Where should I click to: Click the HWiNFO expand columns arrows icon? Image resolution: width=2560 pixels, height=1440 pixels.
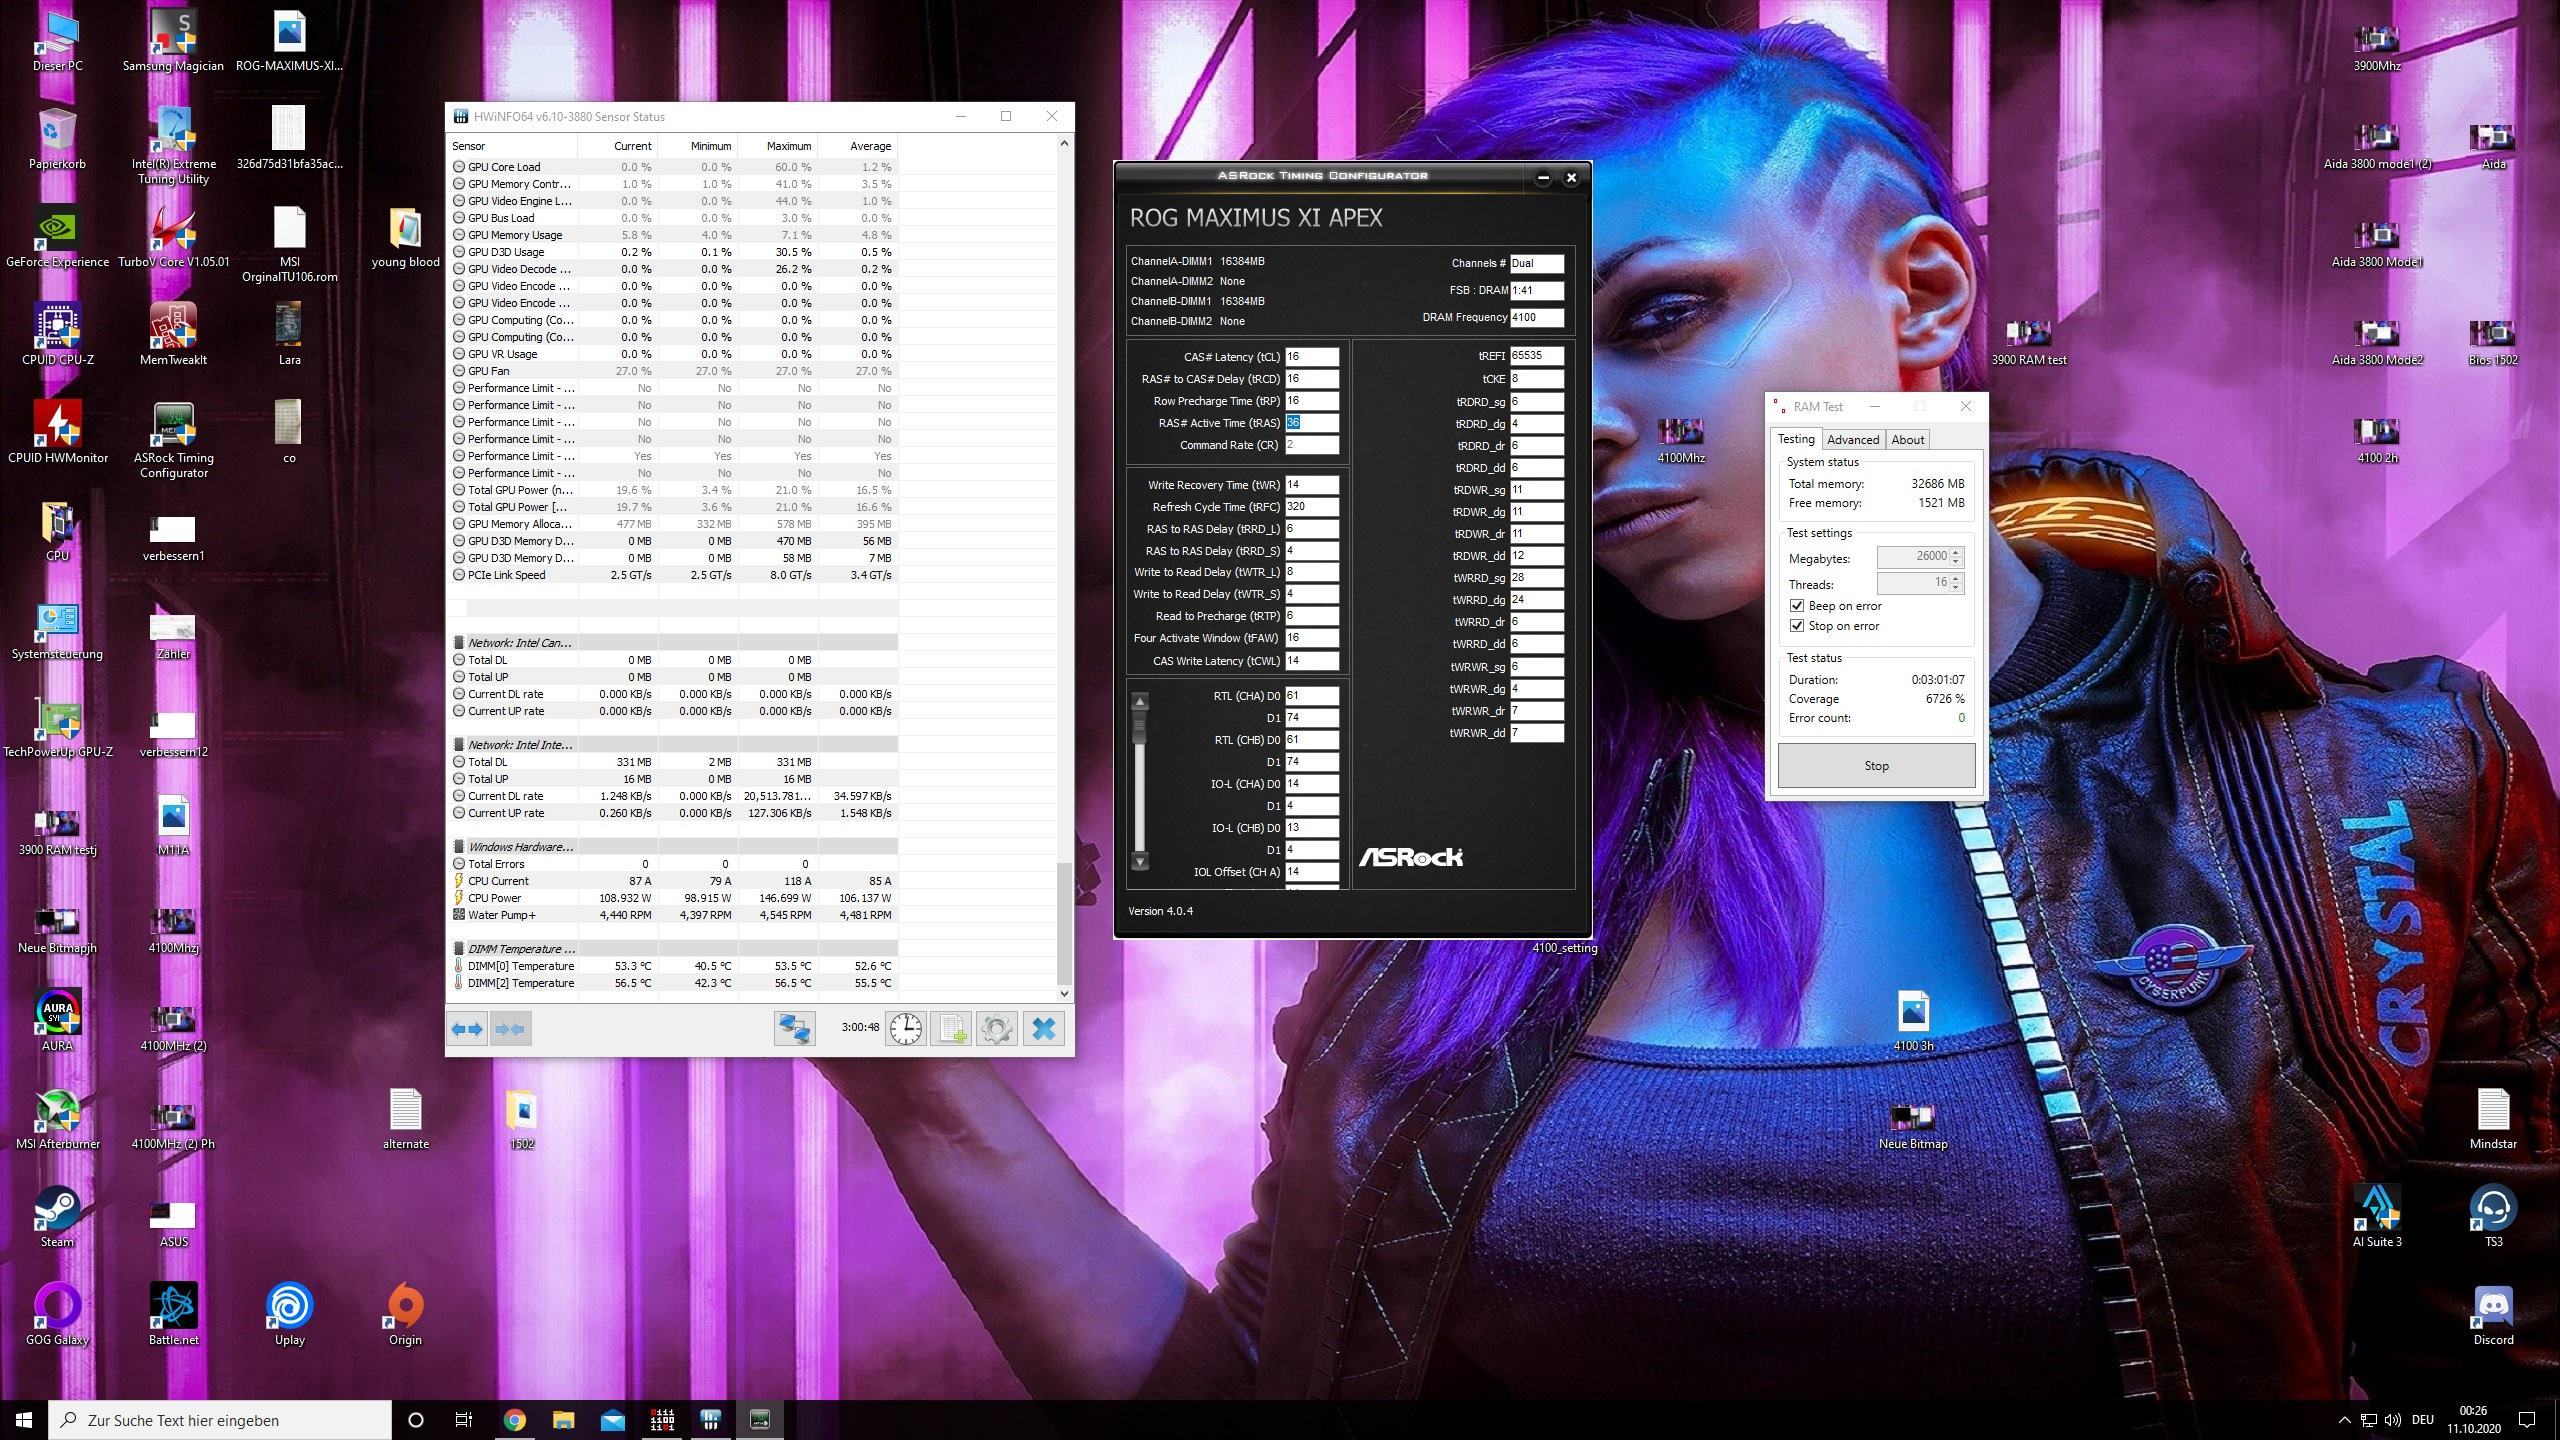coord(467,1029)
